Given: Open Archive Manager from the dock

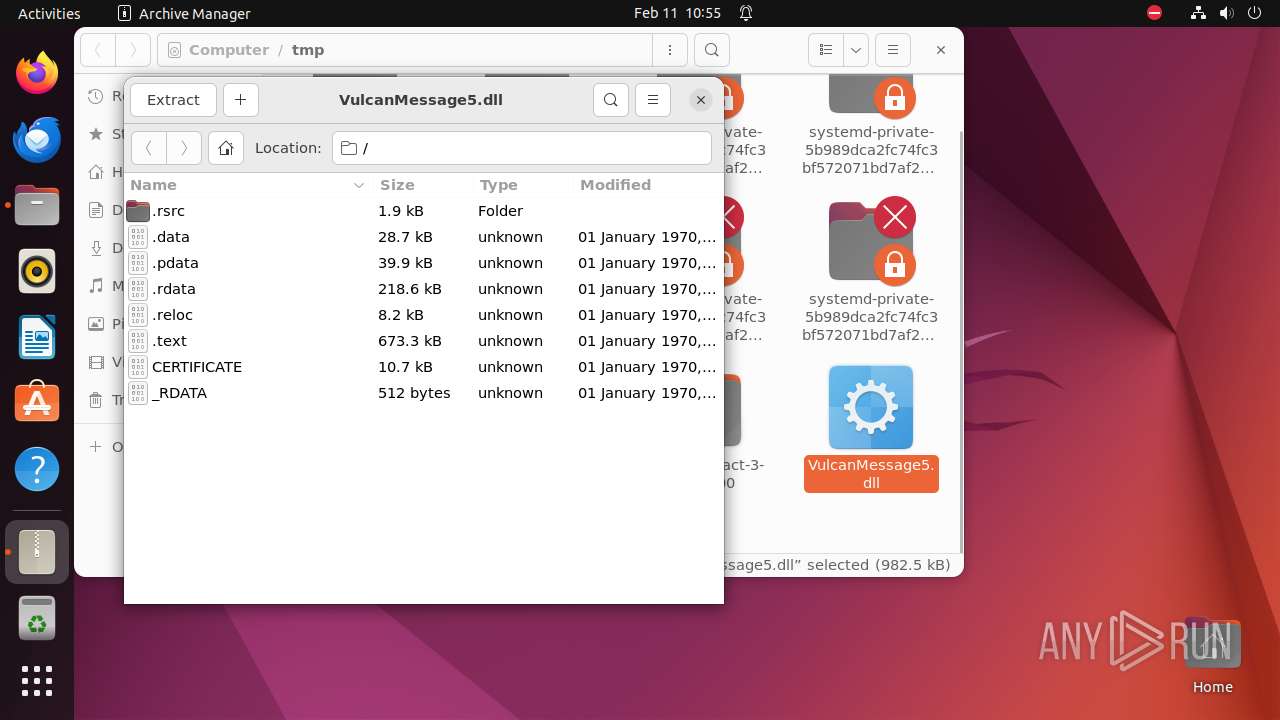Looking at the screenshot, I should 37,552.
